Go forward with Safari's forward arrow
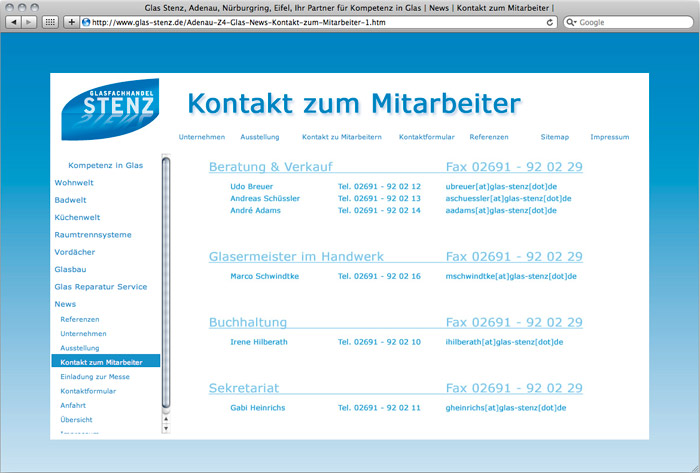 coord(29,22)
